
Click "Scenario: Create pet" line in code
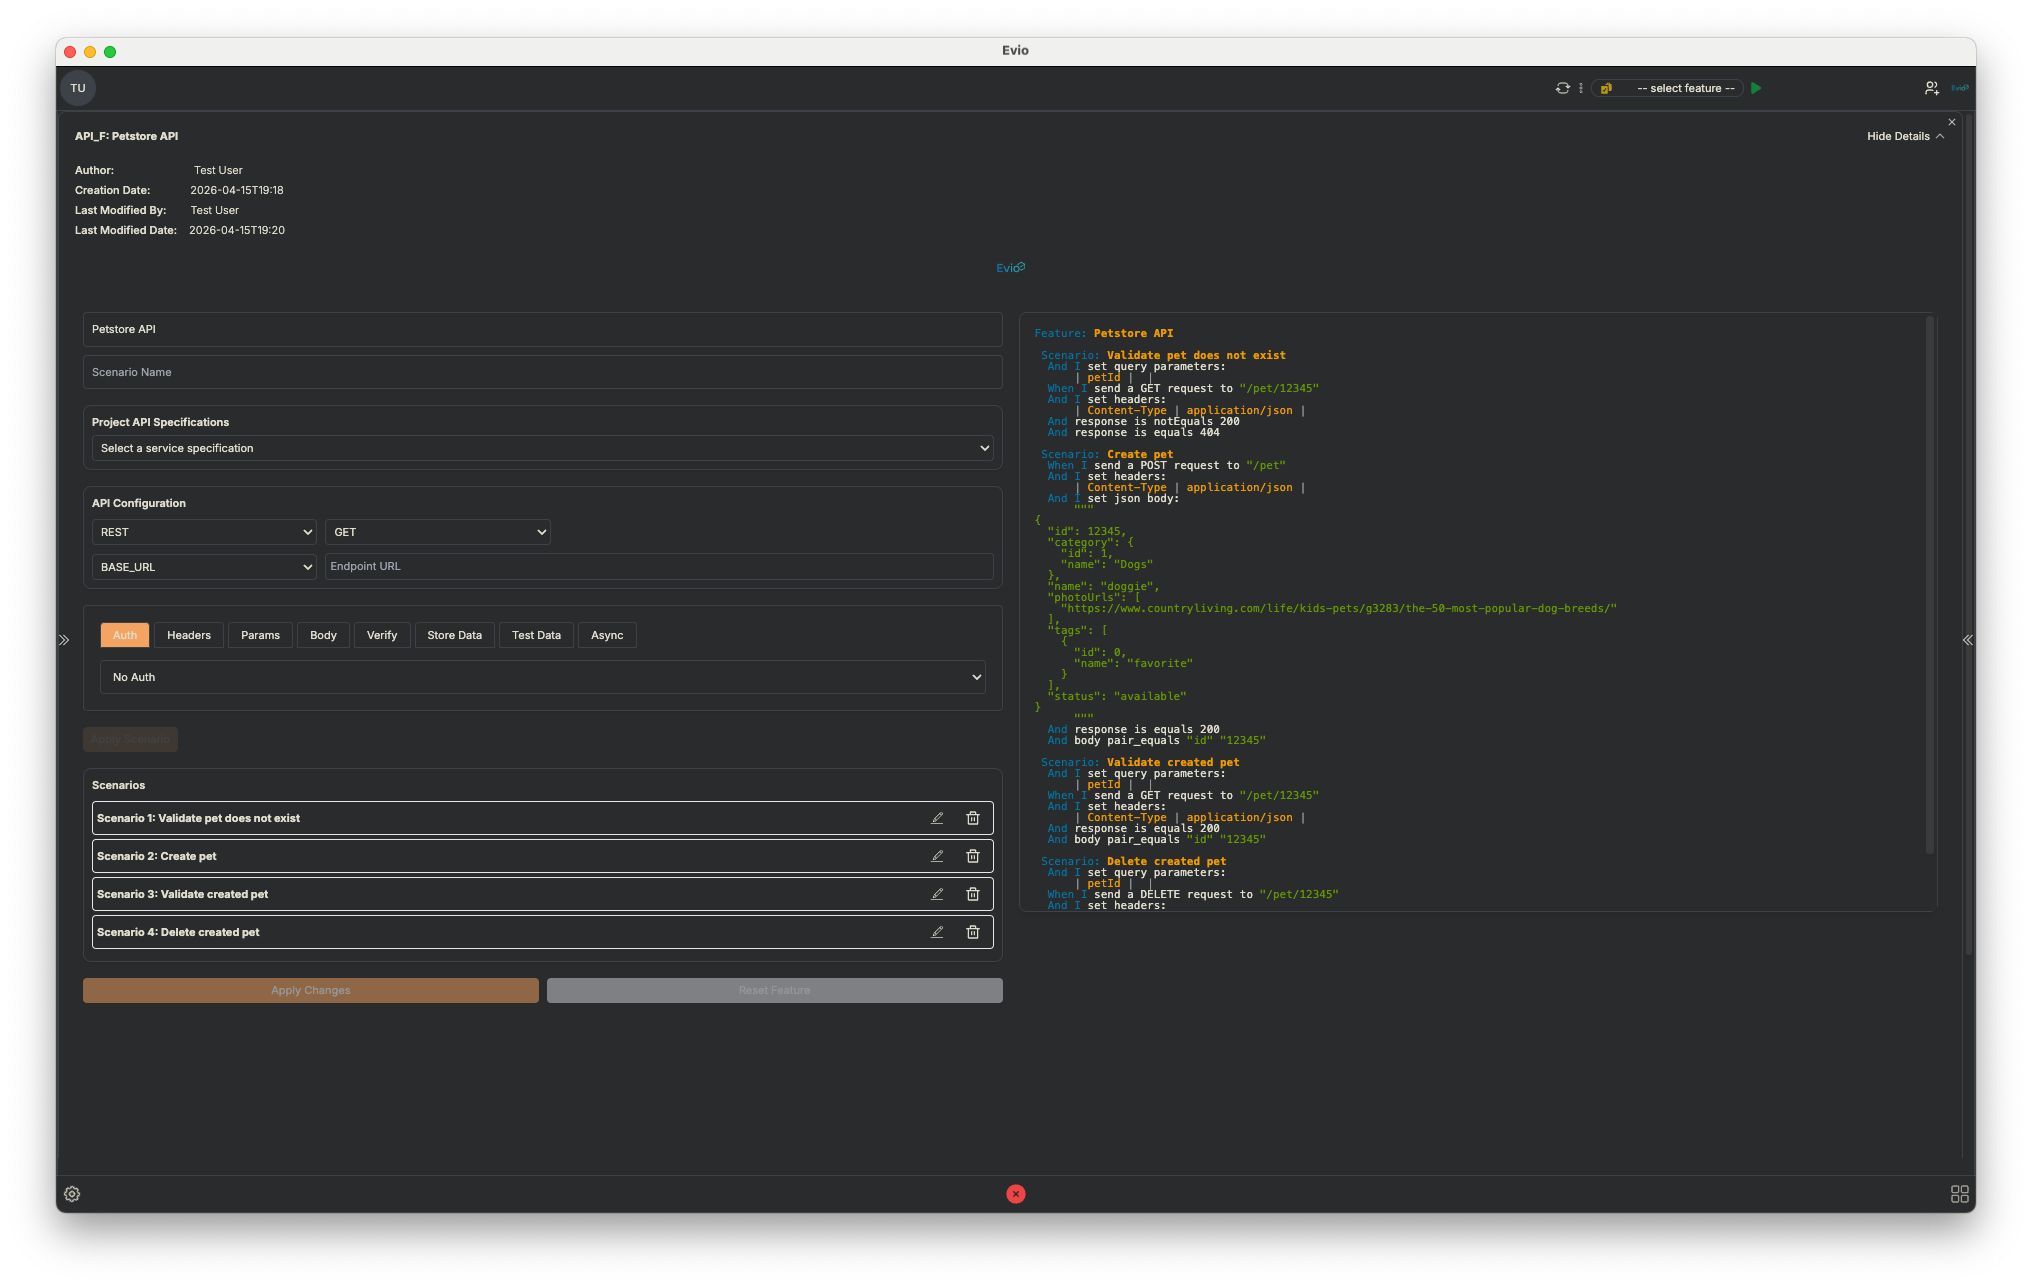point(1107,454)
